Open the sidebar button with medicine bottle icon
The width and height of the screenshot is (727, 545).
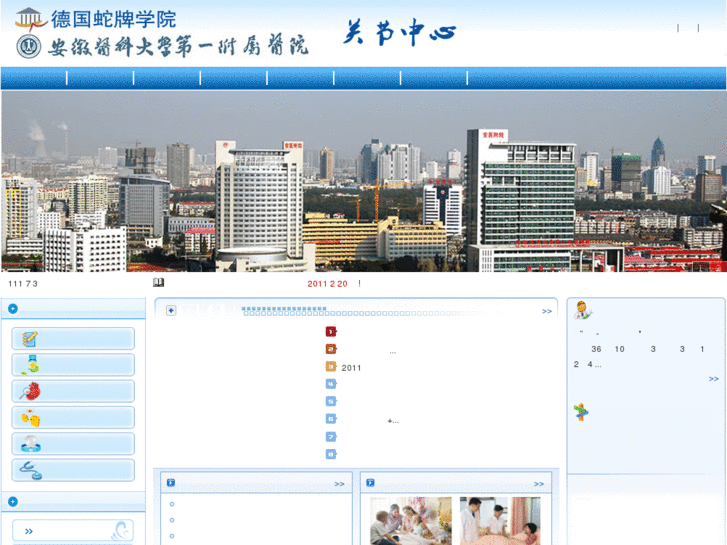(x=73, y=365)
